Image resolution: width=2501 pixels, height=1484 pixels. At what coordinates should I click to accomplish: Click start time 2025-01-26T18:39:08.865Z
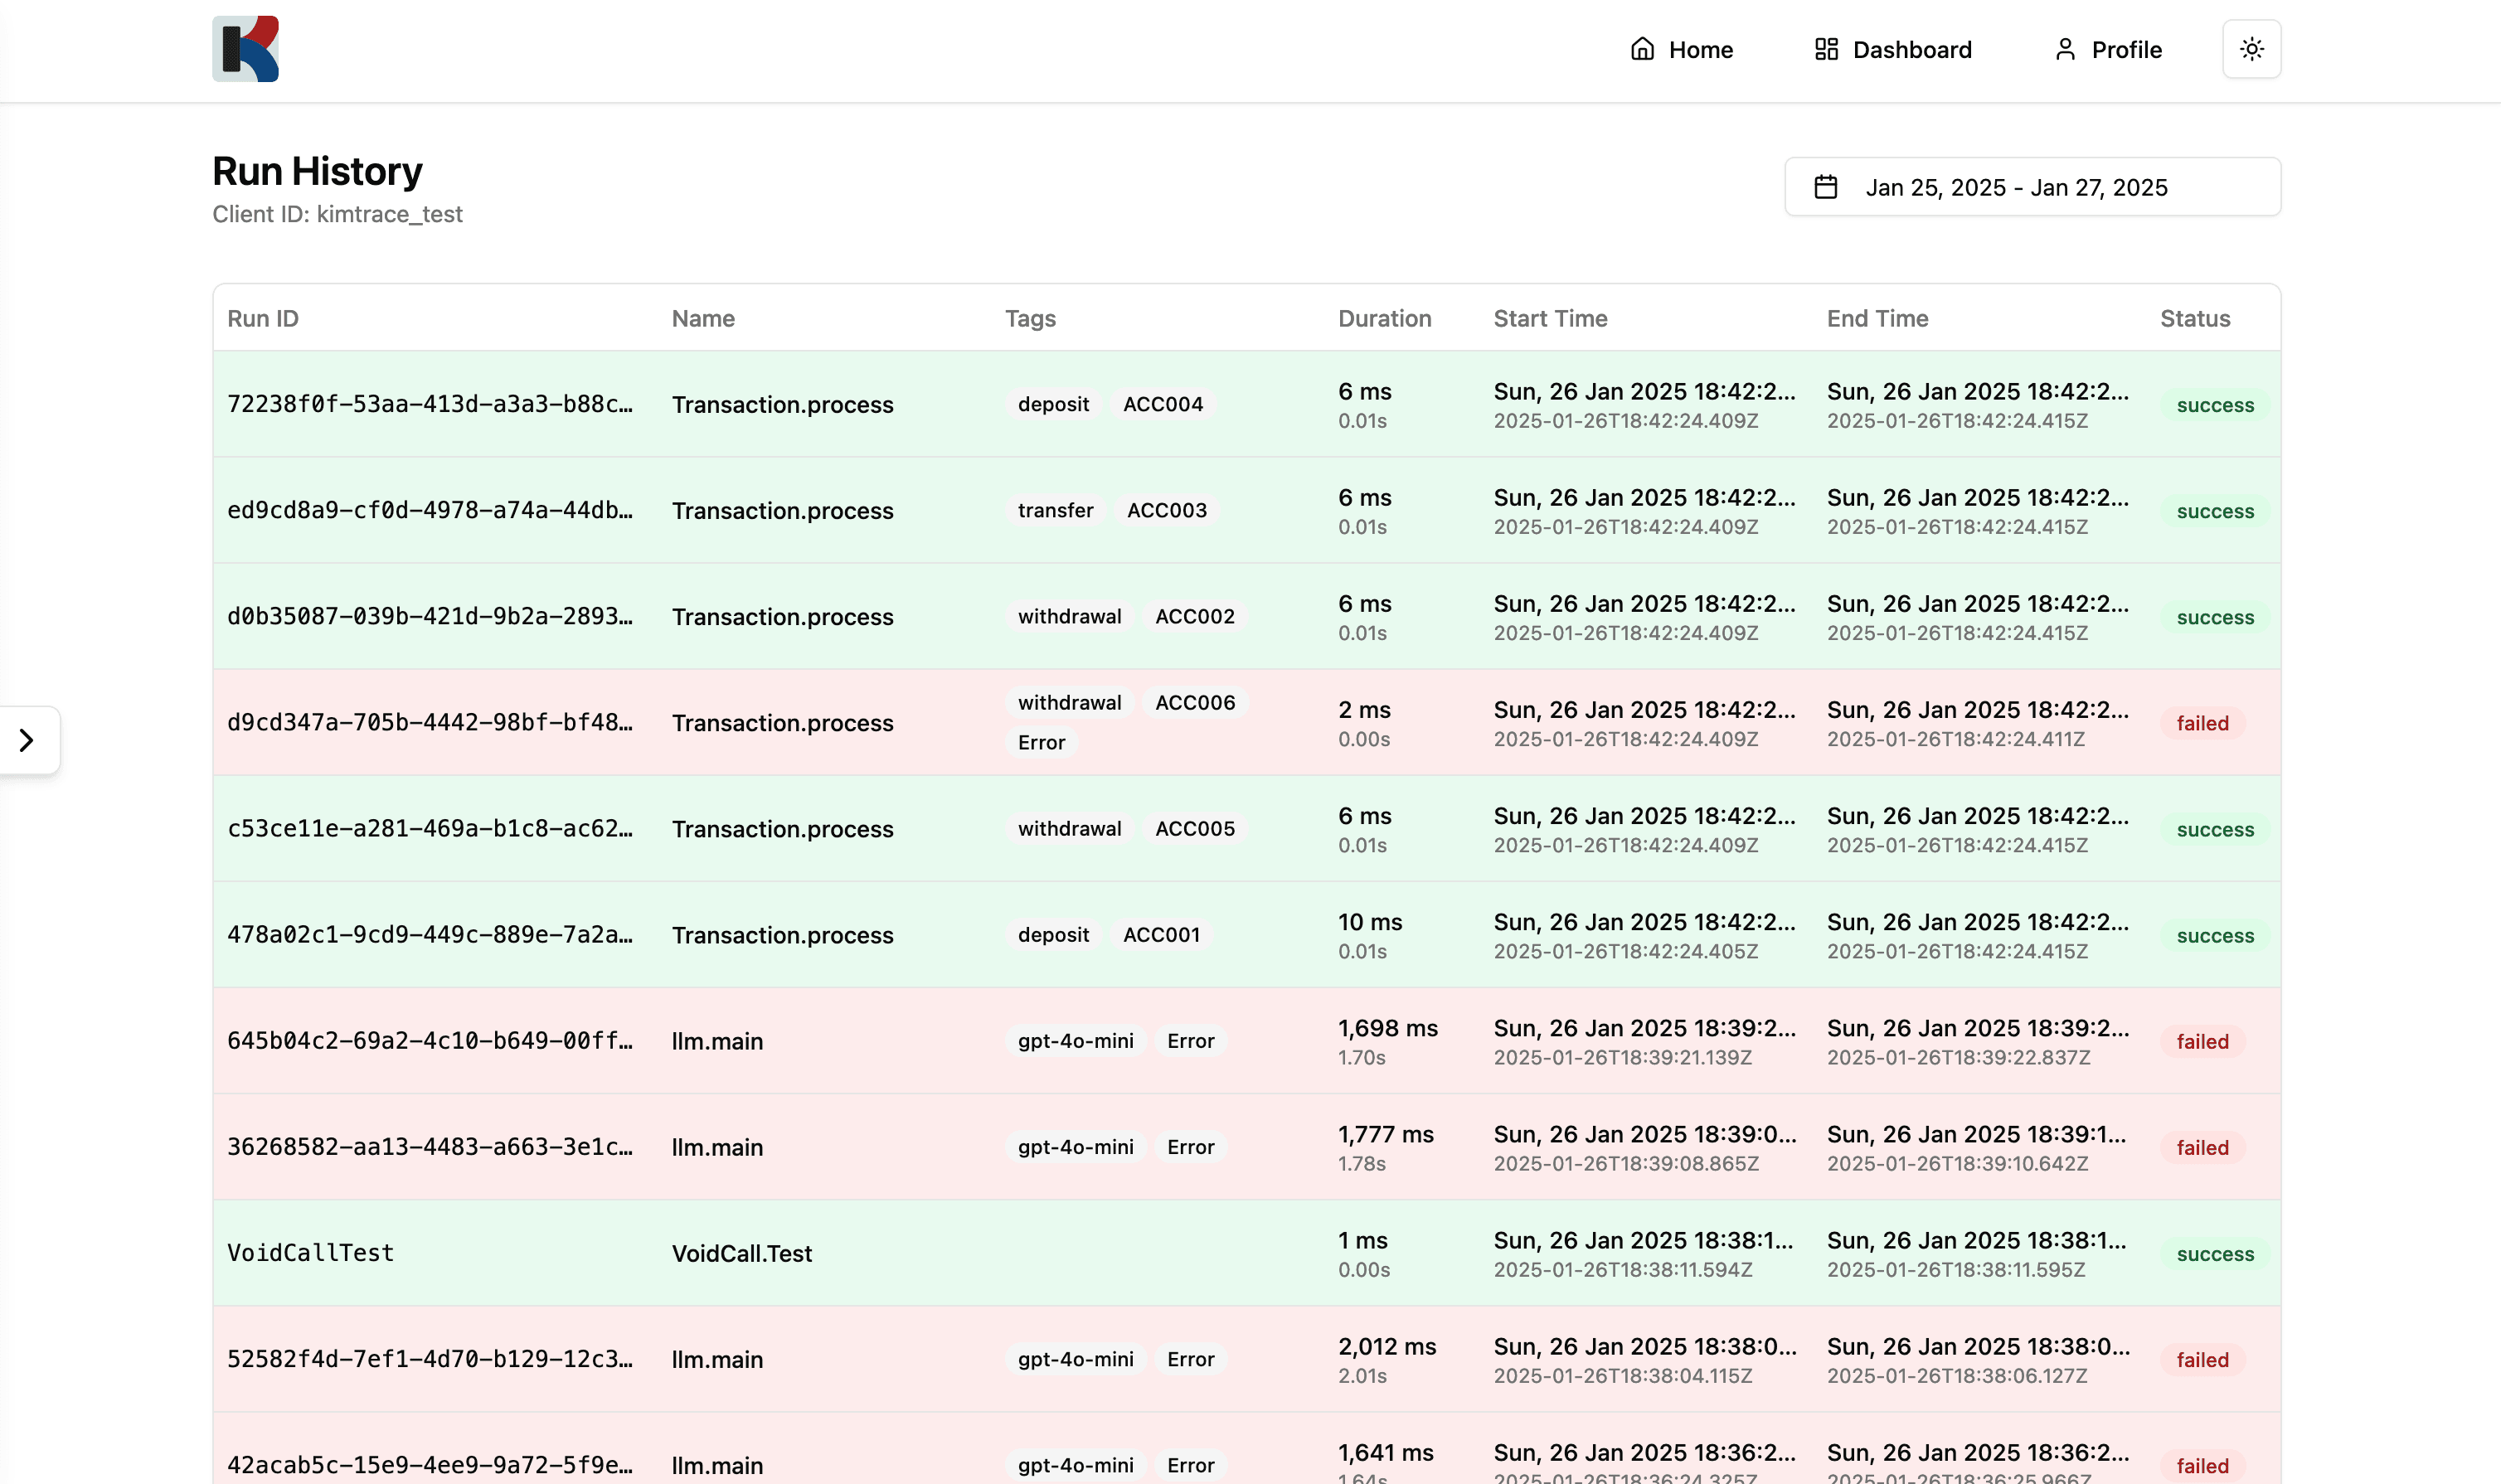point(1626,1163)
